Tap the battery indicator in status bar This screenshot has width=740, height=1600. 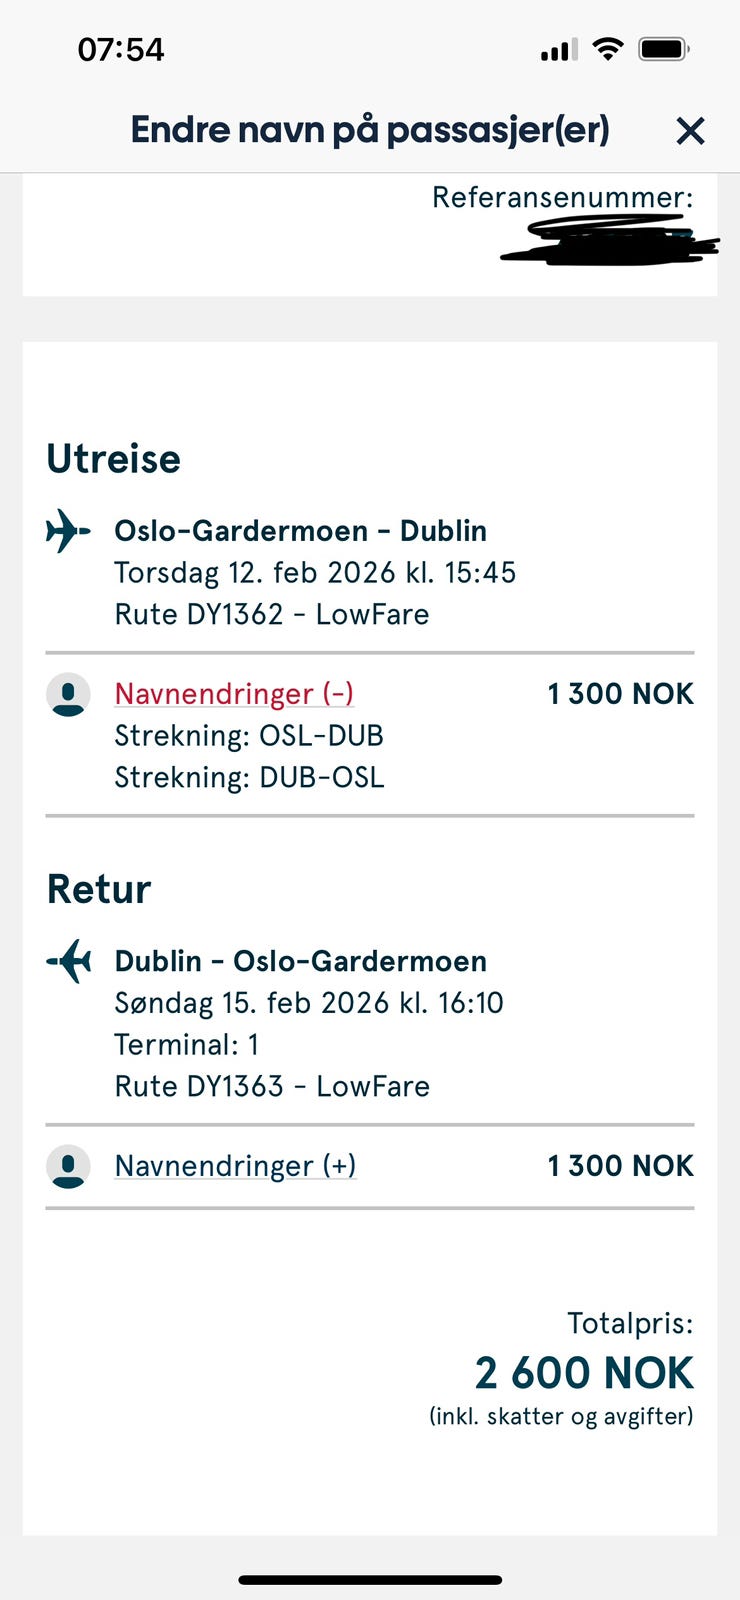pyautogui.click(x=664, y=48)
